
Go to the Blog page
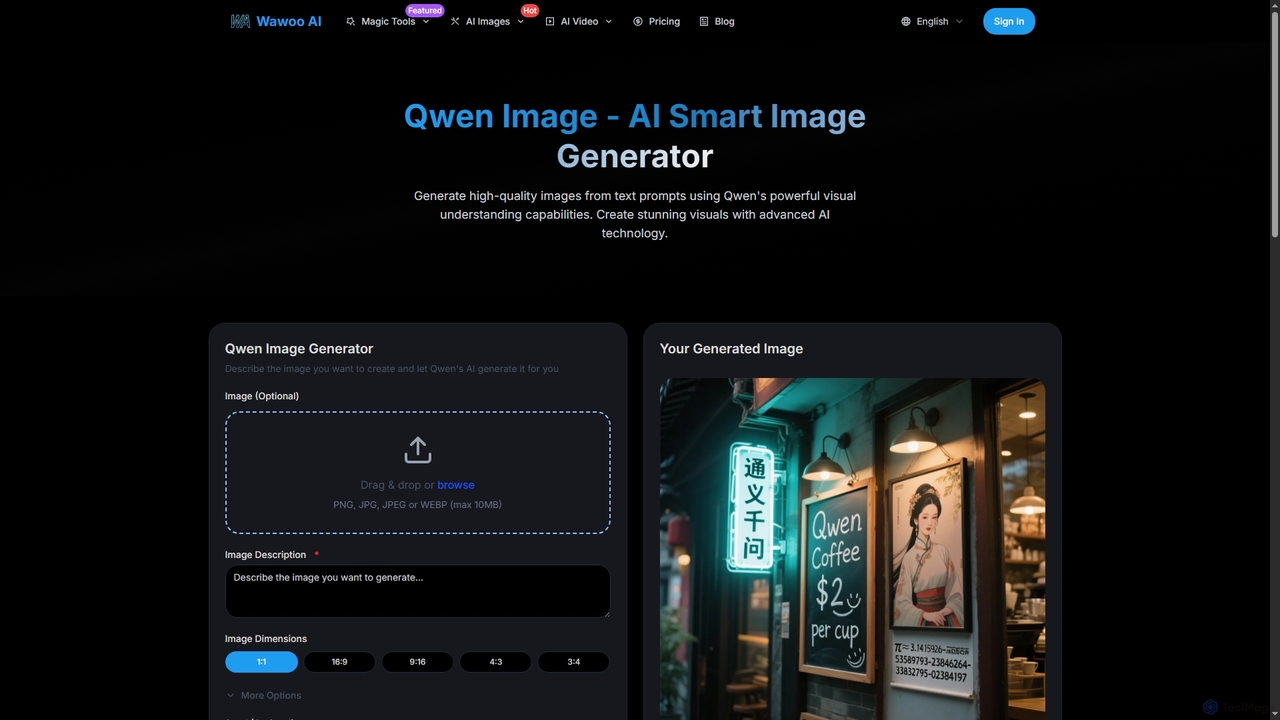click(717, 21)
